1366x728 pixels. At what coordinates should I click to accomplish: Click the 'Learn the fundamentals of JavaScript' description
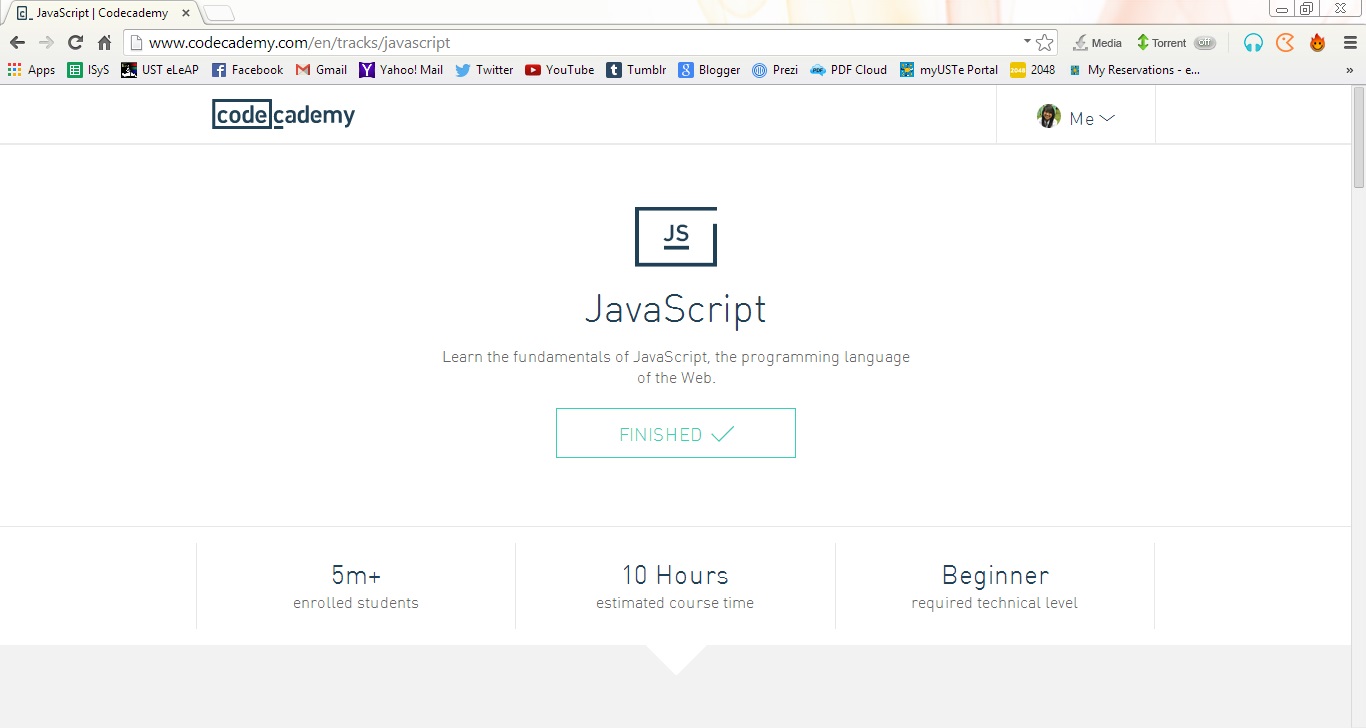coord(676,367)
